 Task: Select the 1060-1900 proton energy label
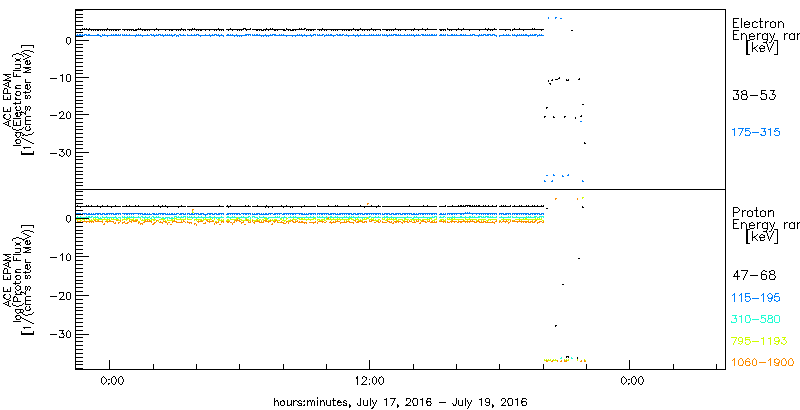(763, 362)
